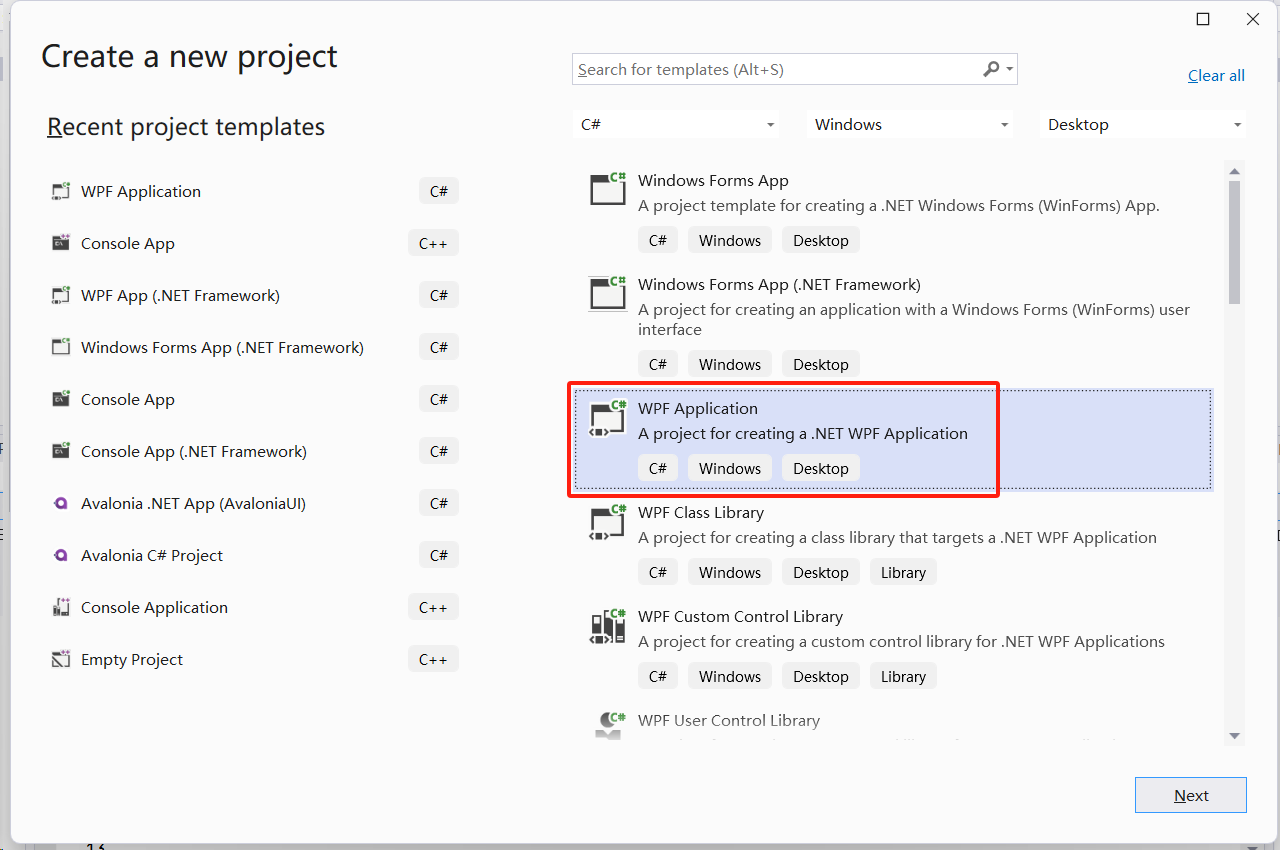Open the Windows platform filter dropdown
1280x850 pixels.
coord(910,125)
